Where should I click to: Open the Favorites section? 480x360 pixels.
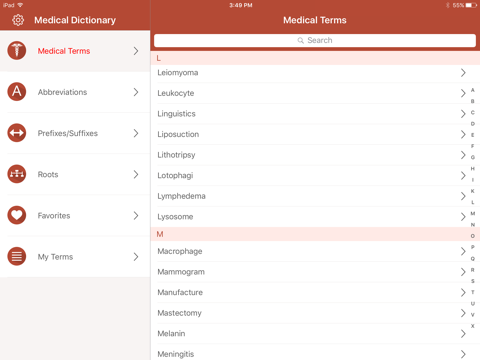pyautogui.click(x=75, y=216)
